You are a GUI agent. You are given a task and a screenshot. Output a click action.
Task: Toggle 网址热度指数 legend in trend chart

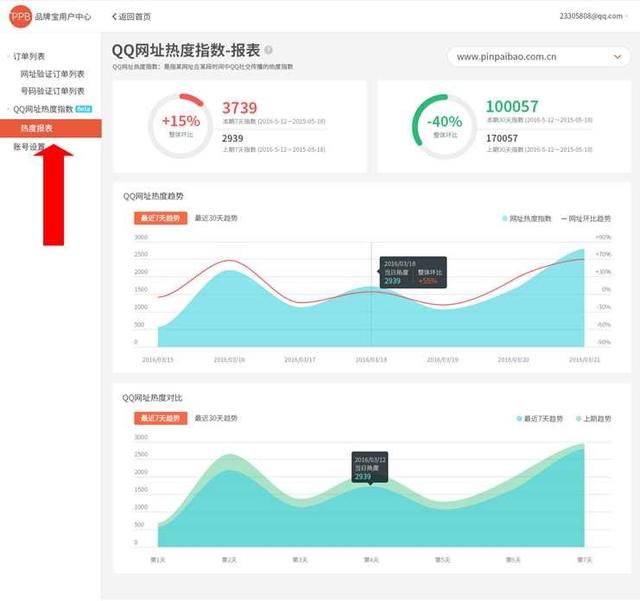[527, 219]
